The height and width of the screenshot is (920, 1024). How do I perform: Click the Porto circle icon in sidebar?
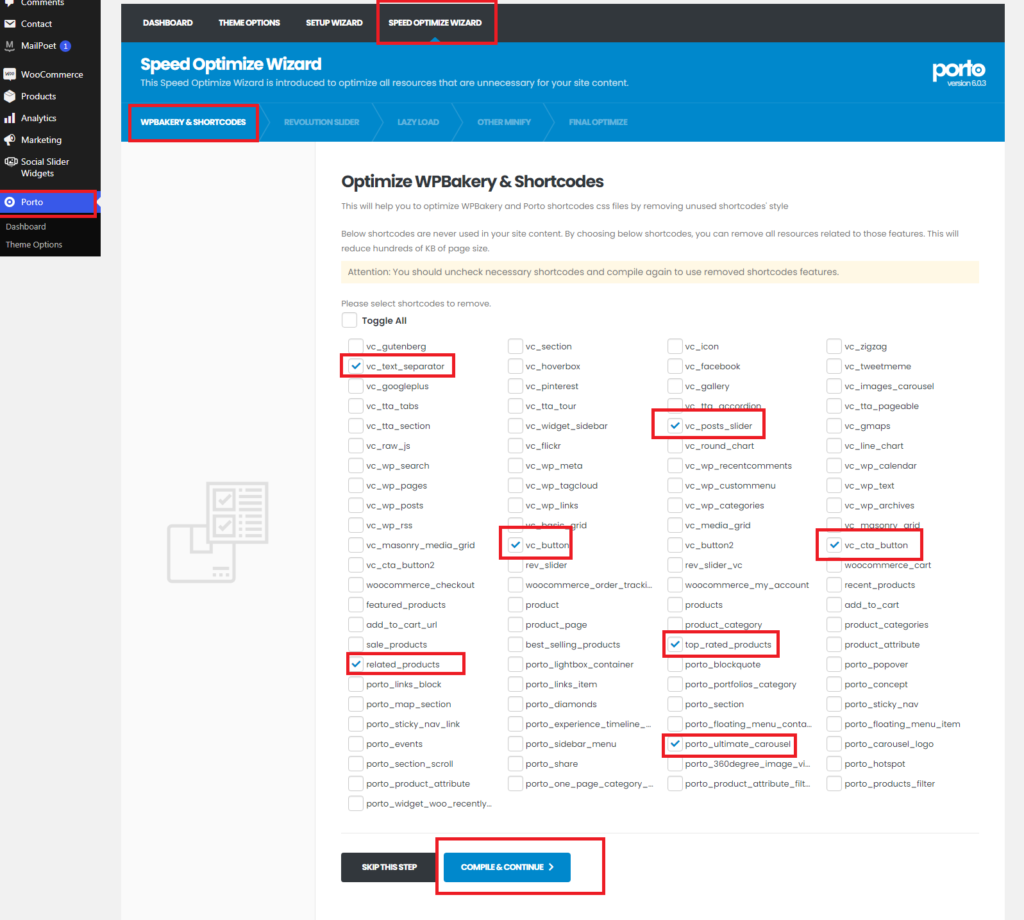(x=10, y=202)
